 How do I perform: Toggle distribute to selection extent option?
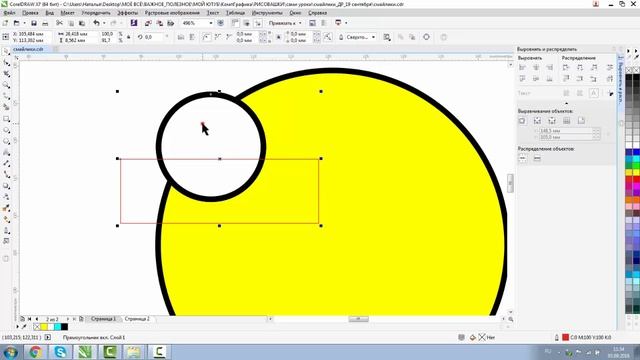pyautogui.click(x=522, y=158)
